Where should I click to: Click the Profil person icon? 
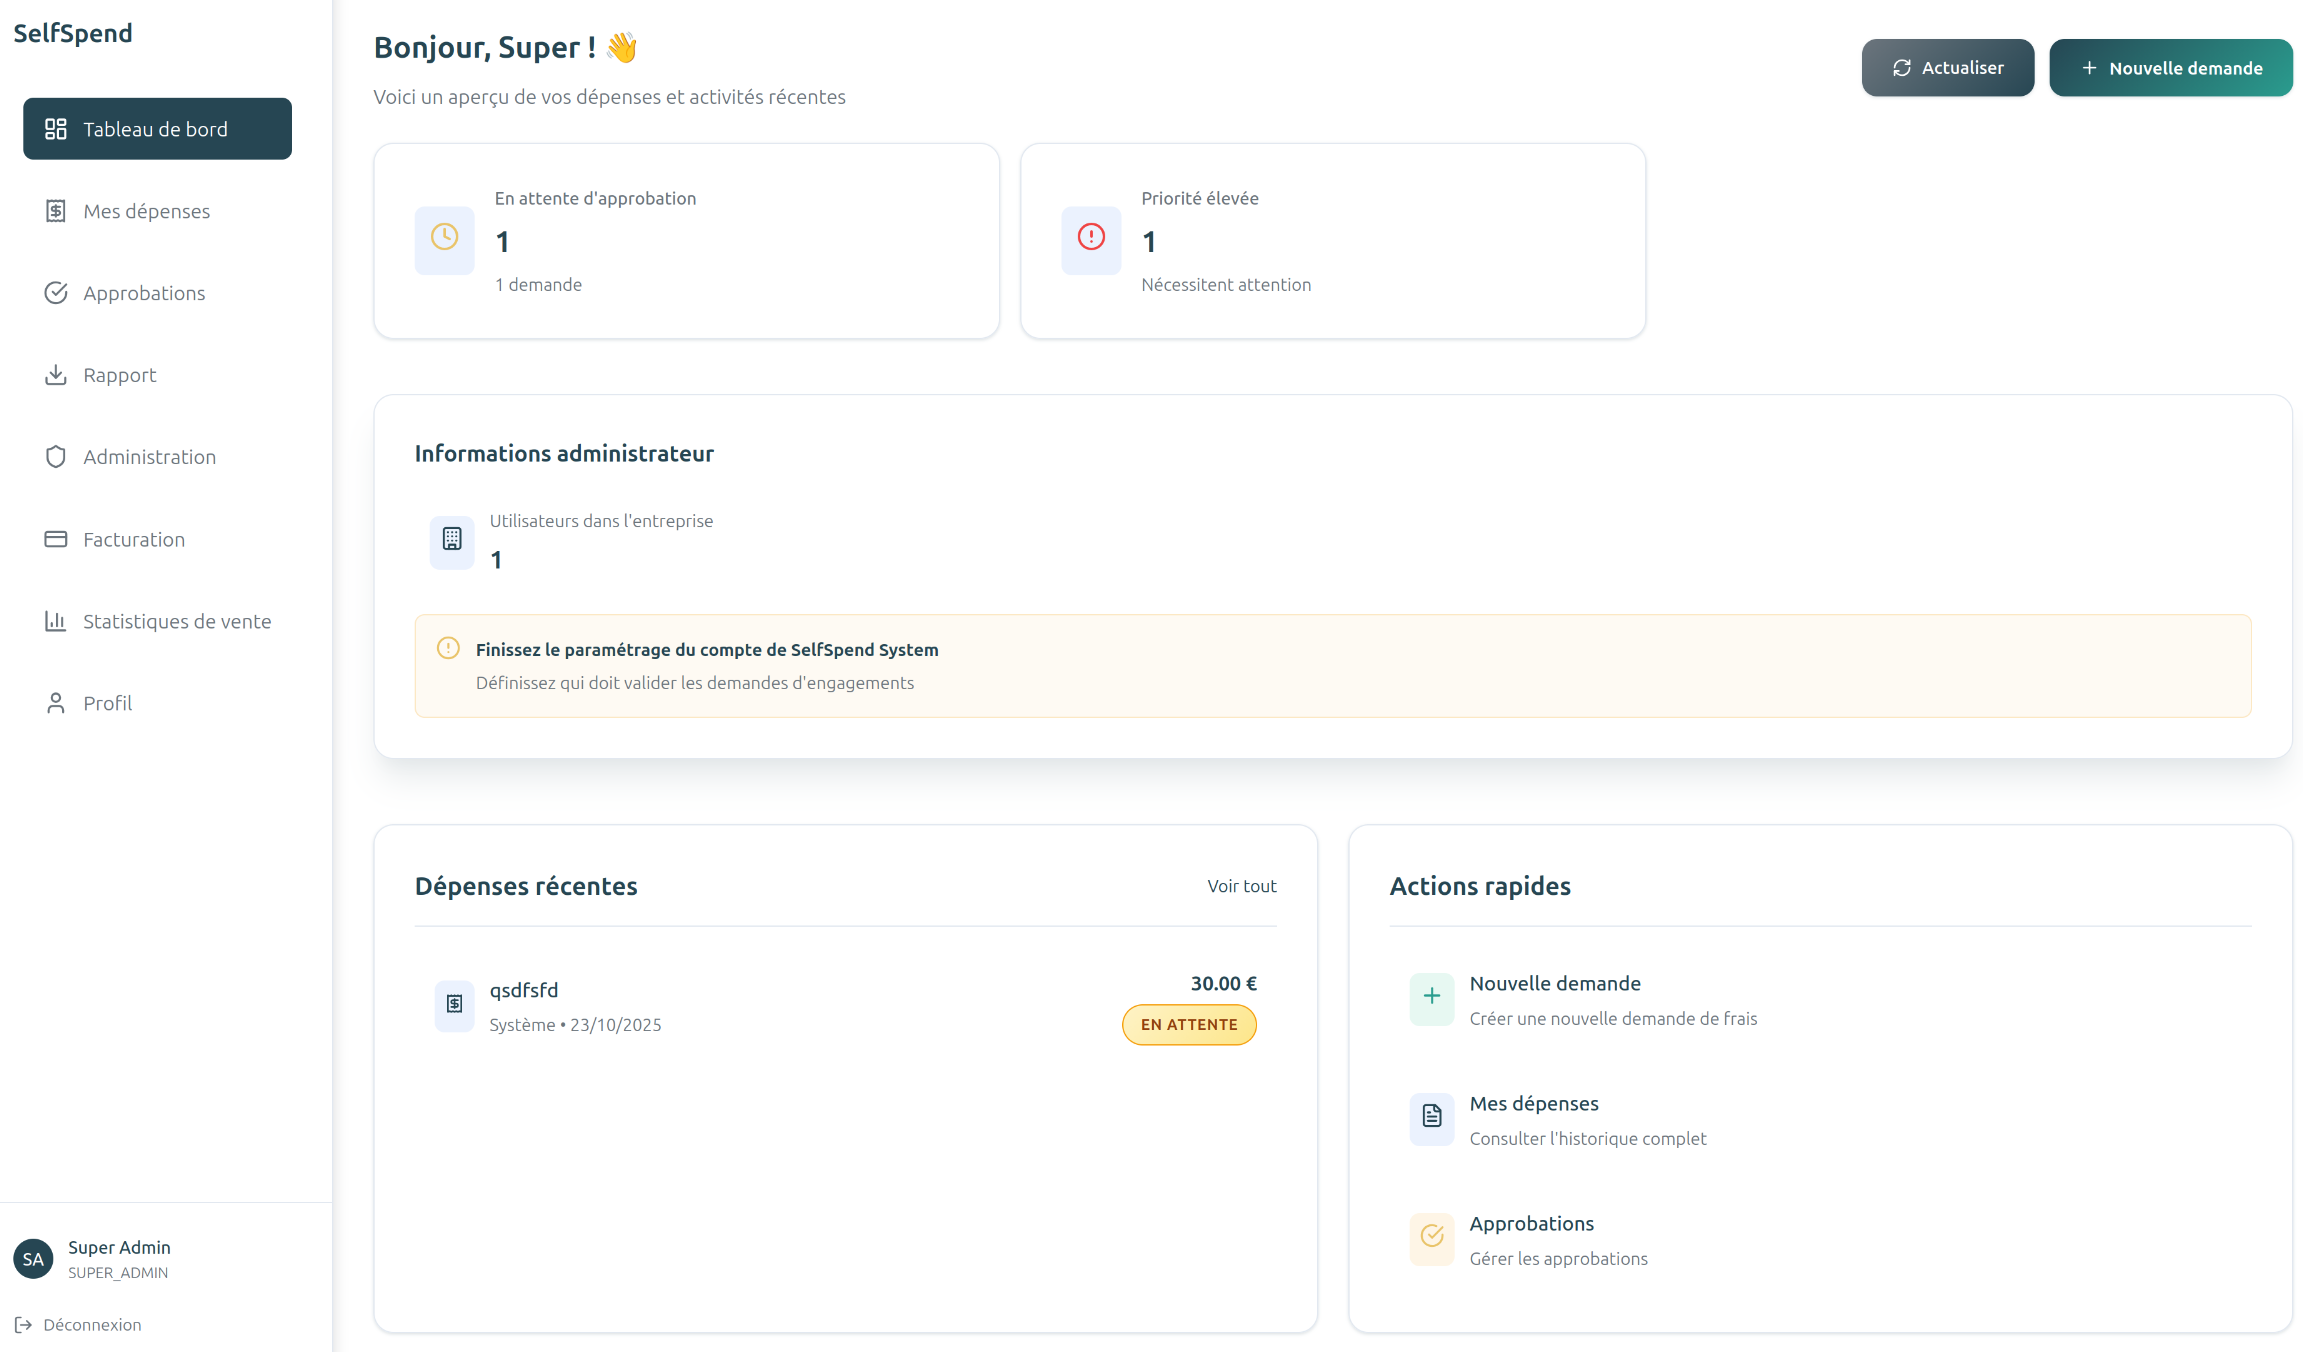click(x=57, y=702)
